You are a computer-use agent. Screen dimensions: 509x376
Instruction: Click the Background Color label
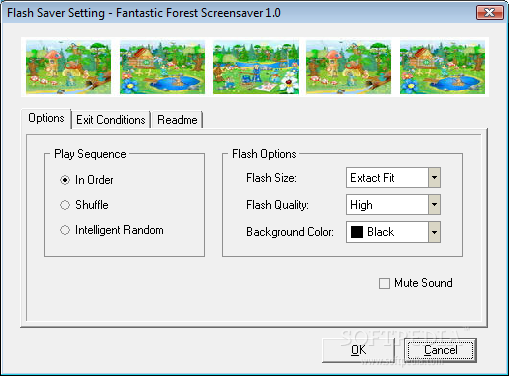pos(290,232)
